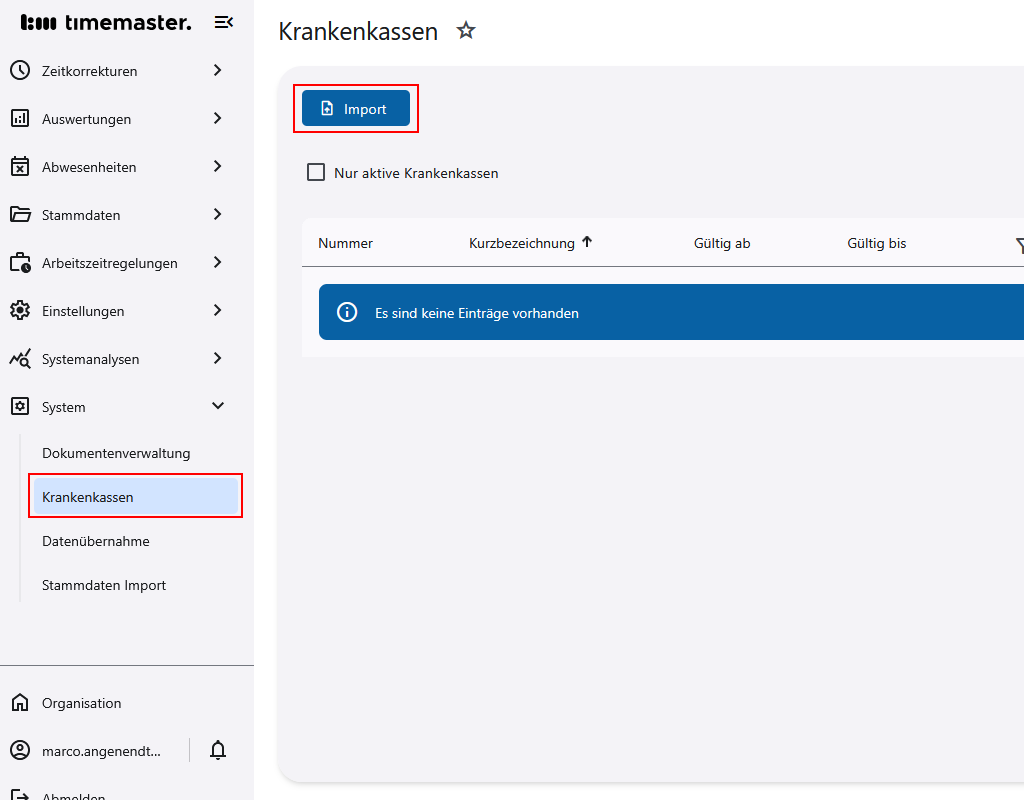This screenshot has width=1024, height=800.
Task: Collapse the sidebar with the menu icon
Action: [224, 21]
